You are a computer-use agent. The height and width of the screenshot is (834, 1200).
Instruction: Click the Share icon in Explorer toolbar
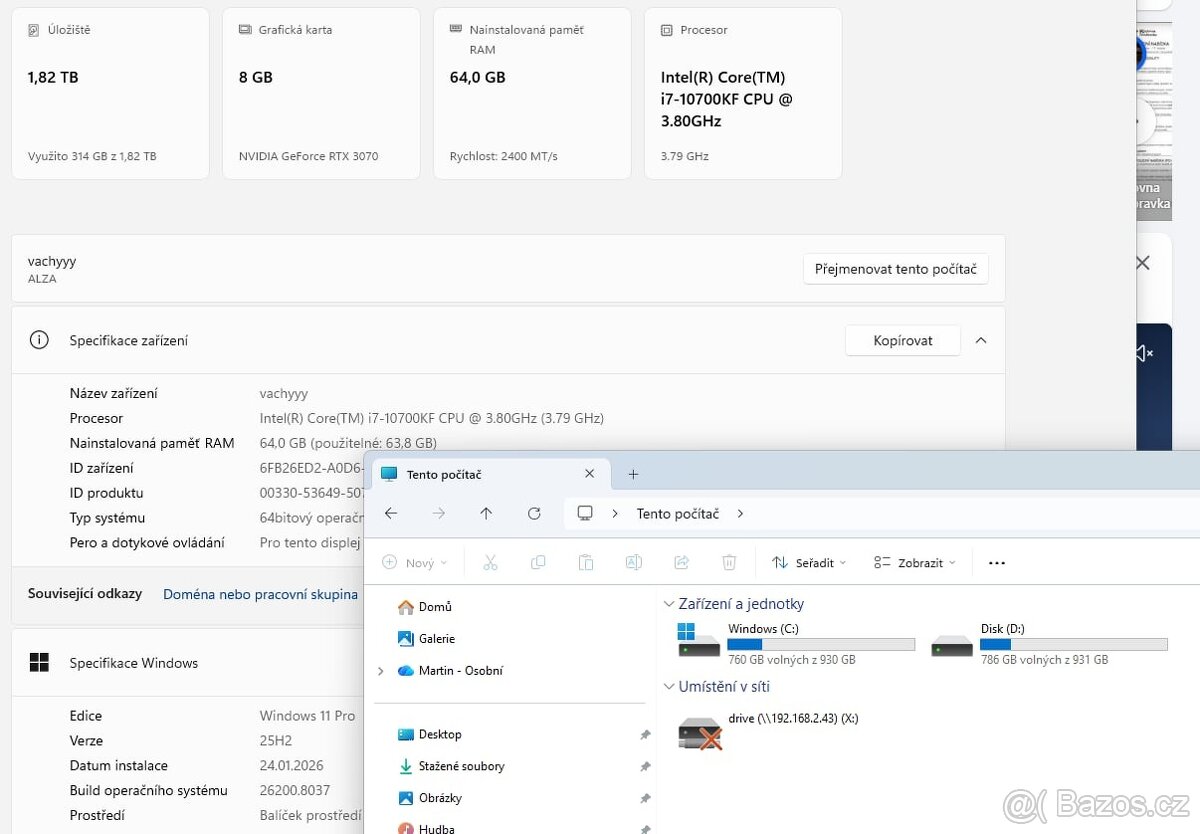pyautogui.click(x=682, y=563)
